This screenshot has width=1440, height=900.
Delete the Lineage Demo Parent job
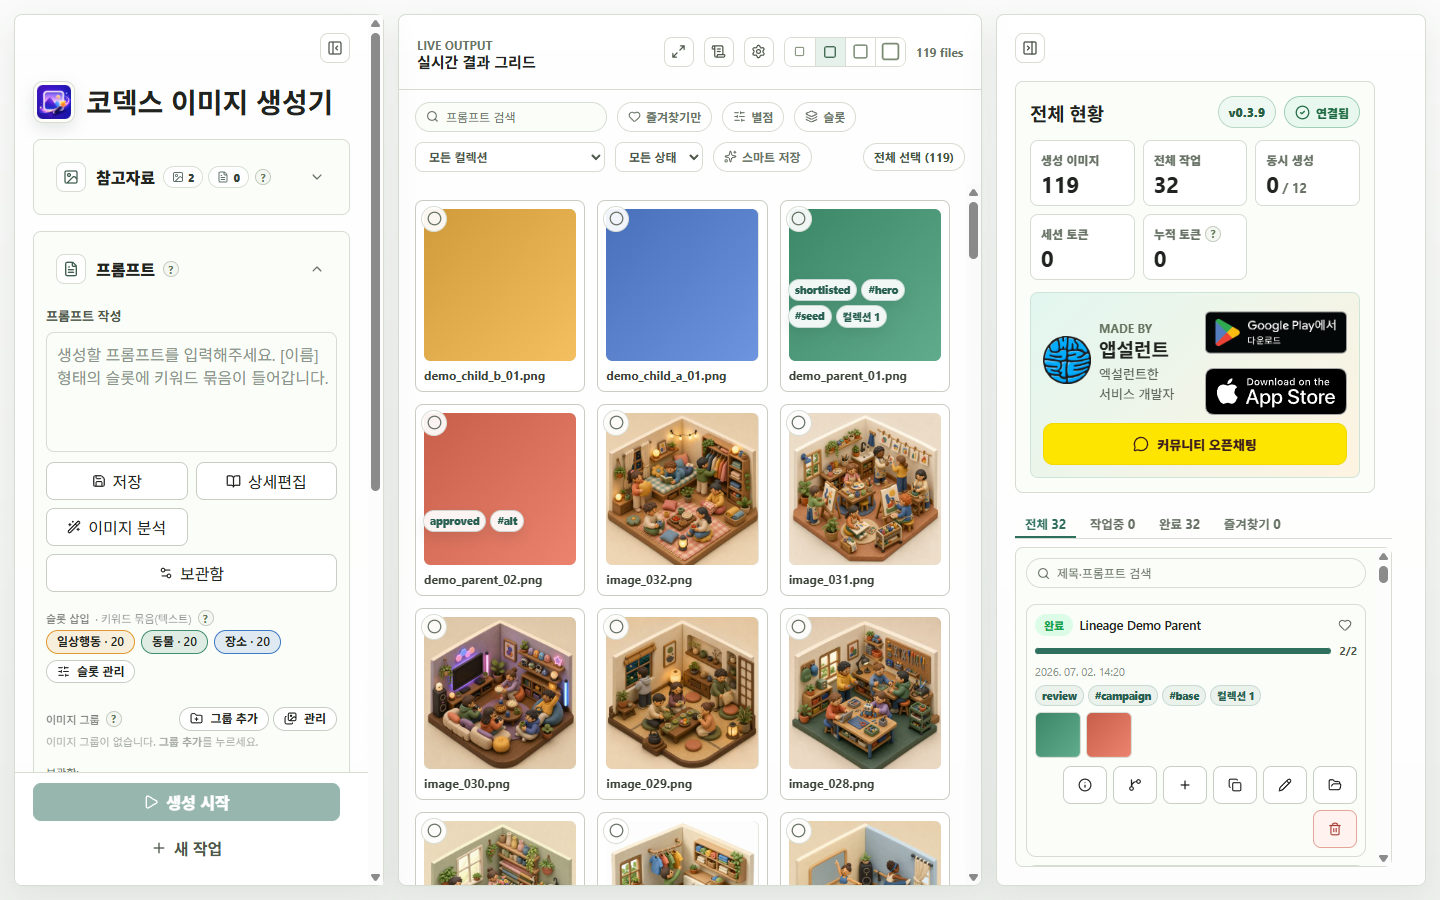pyautogui.click(x=1335, y=829)
